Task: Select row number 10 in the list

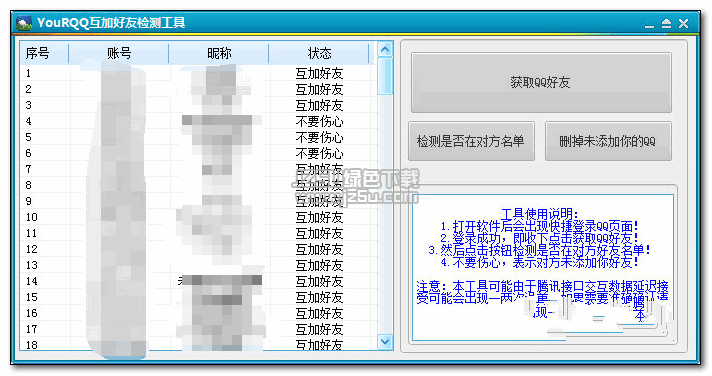Action: coord(198,217)
